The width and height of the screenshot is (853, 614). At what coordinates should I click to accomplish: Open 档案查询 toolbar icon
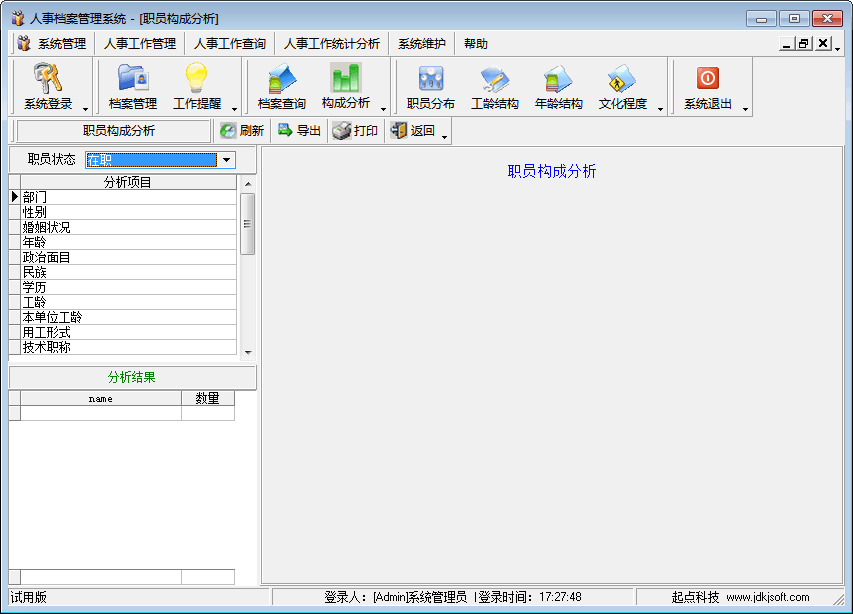pos(281,78)
